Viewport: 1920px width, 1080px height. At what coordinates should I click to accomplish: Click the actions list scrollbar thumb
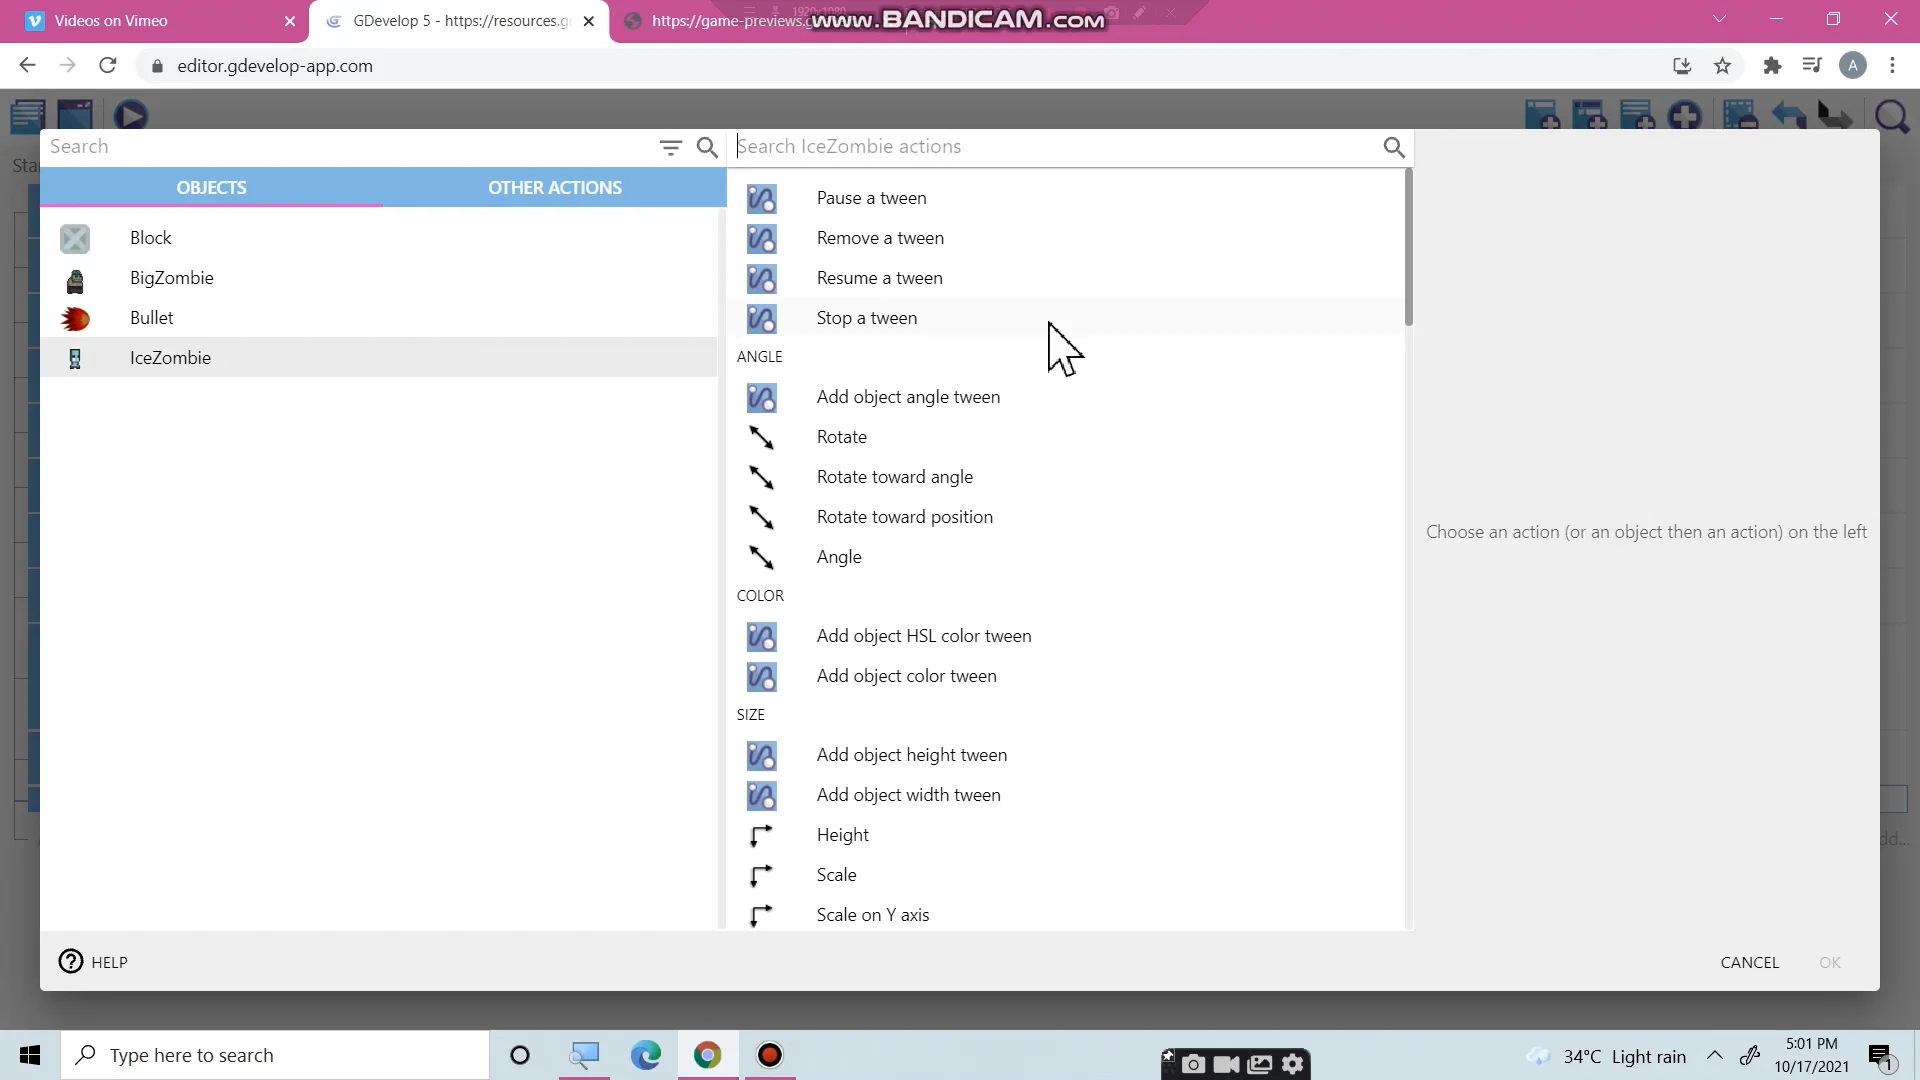click(x=1408, y=247)
